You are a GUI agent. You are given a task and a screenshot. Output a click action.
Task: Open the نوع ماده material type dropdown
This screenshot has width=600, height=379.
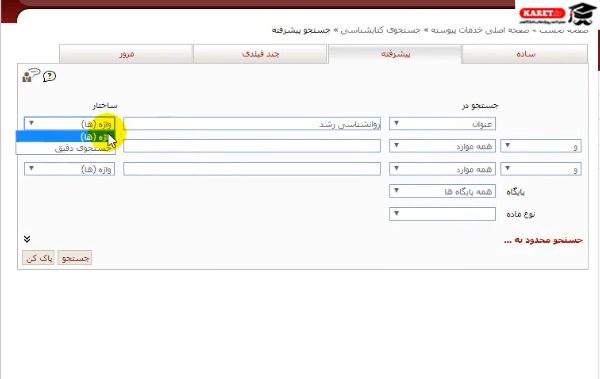pyautogui.click(x=442, y=214)
